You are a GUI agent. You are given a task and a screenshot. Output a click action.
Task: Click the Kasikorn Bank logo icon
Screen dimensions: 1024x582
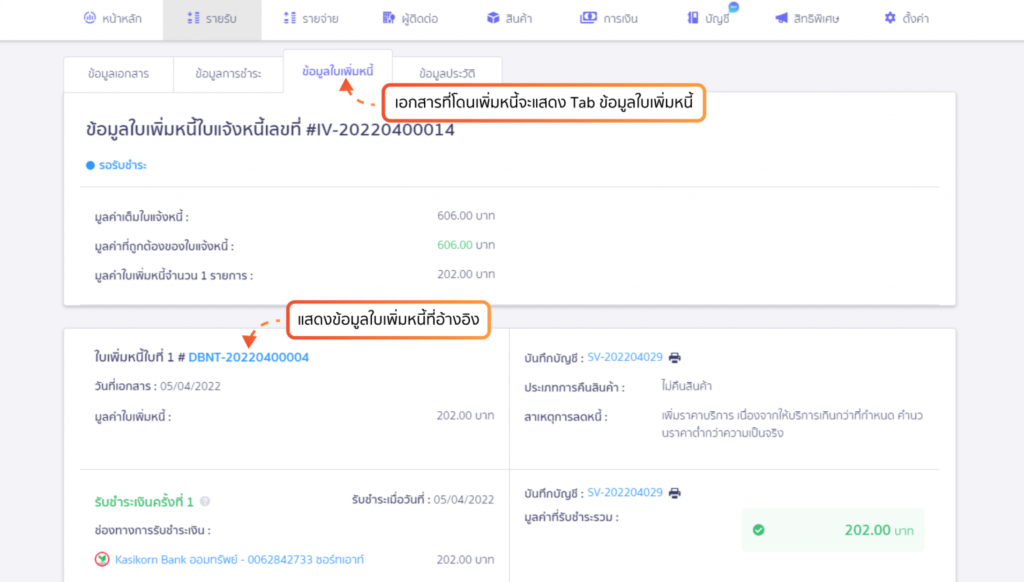point(102,559)
